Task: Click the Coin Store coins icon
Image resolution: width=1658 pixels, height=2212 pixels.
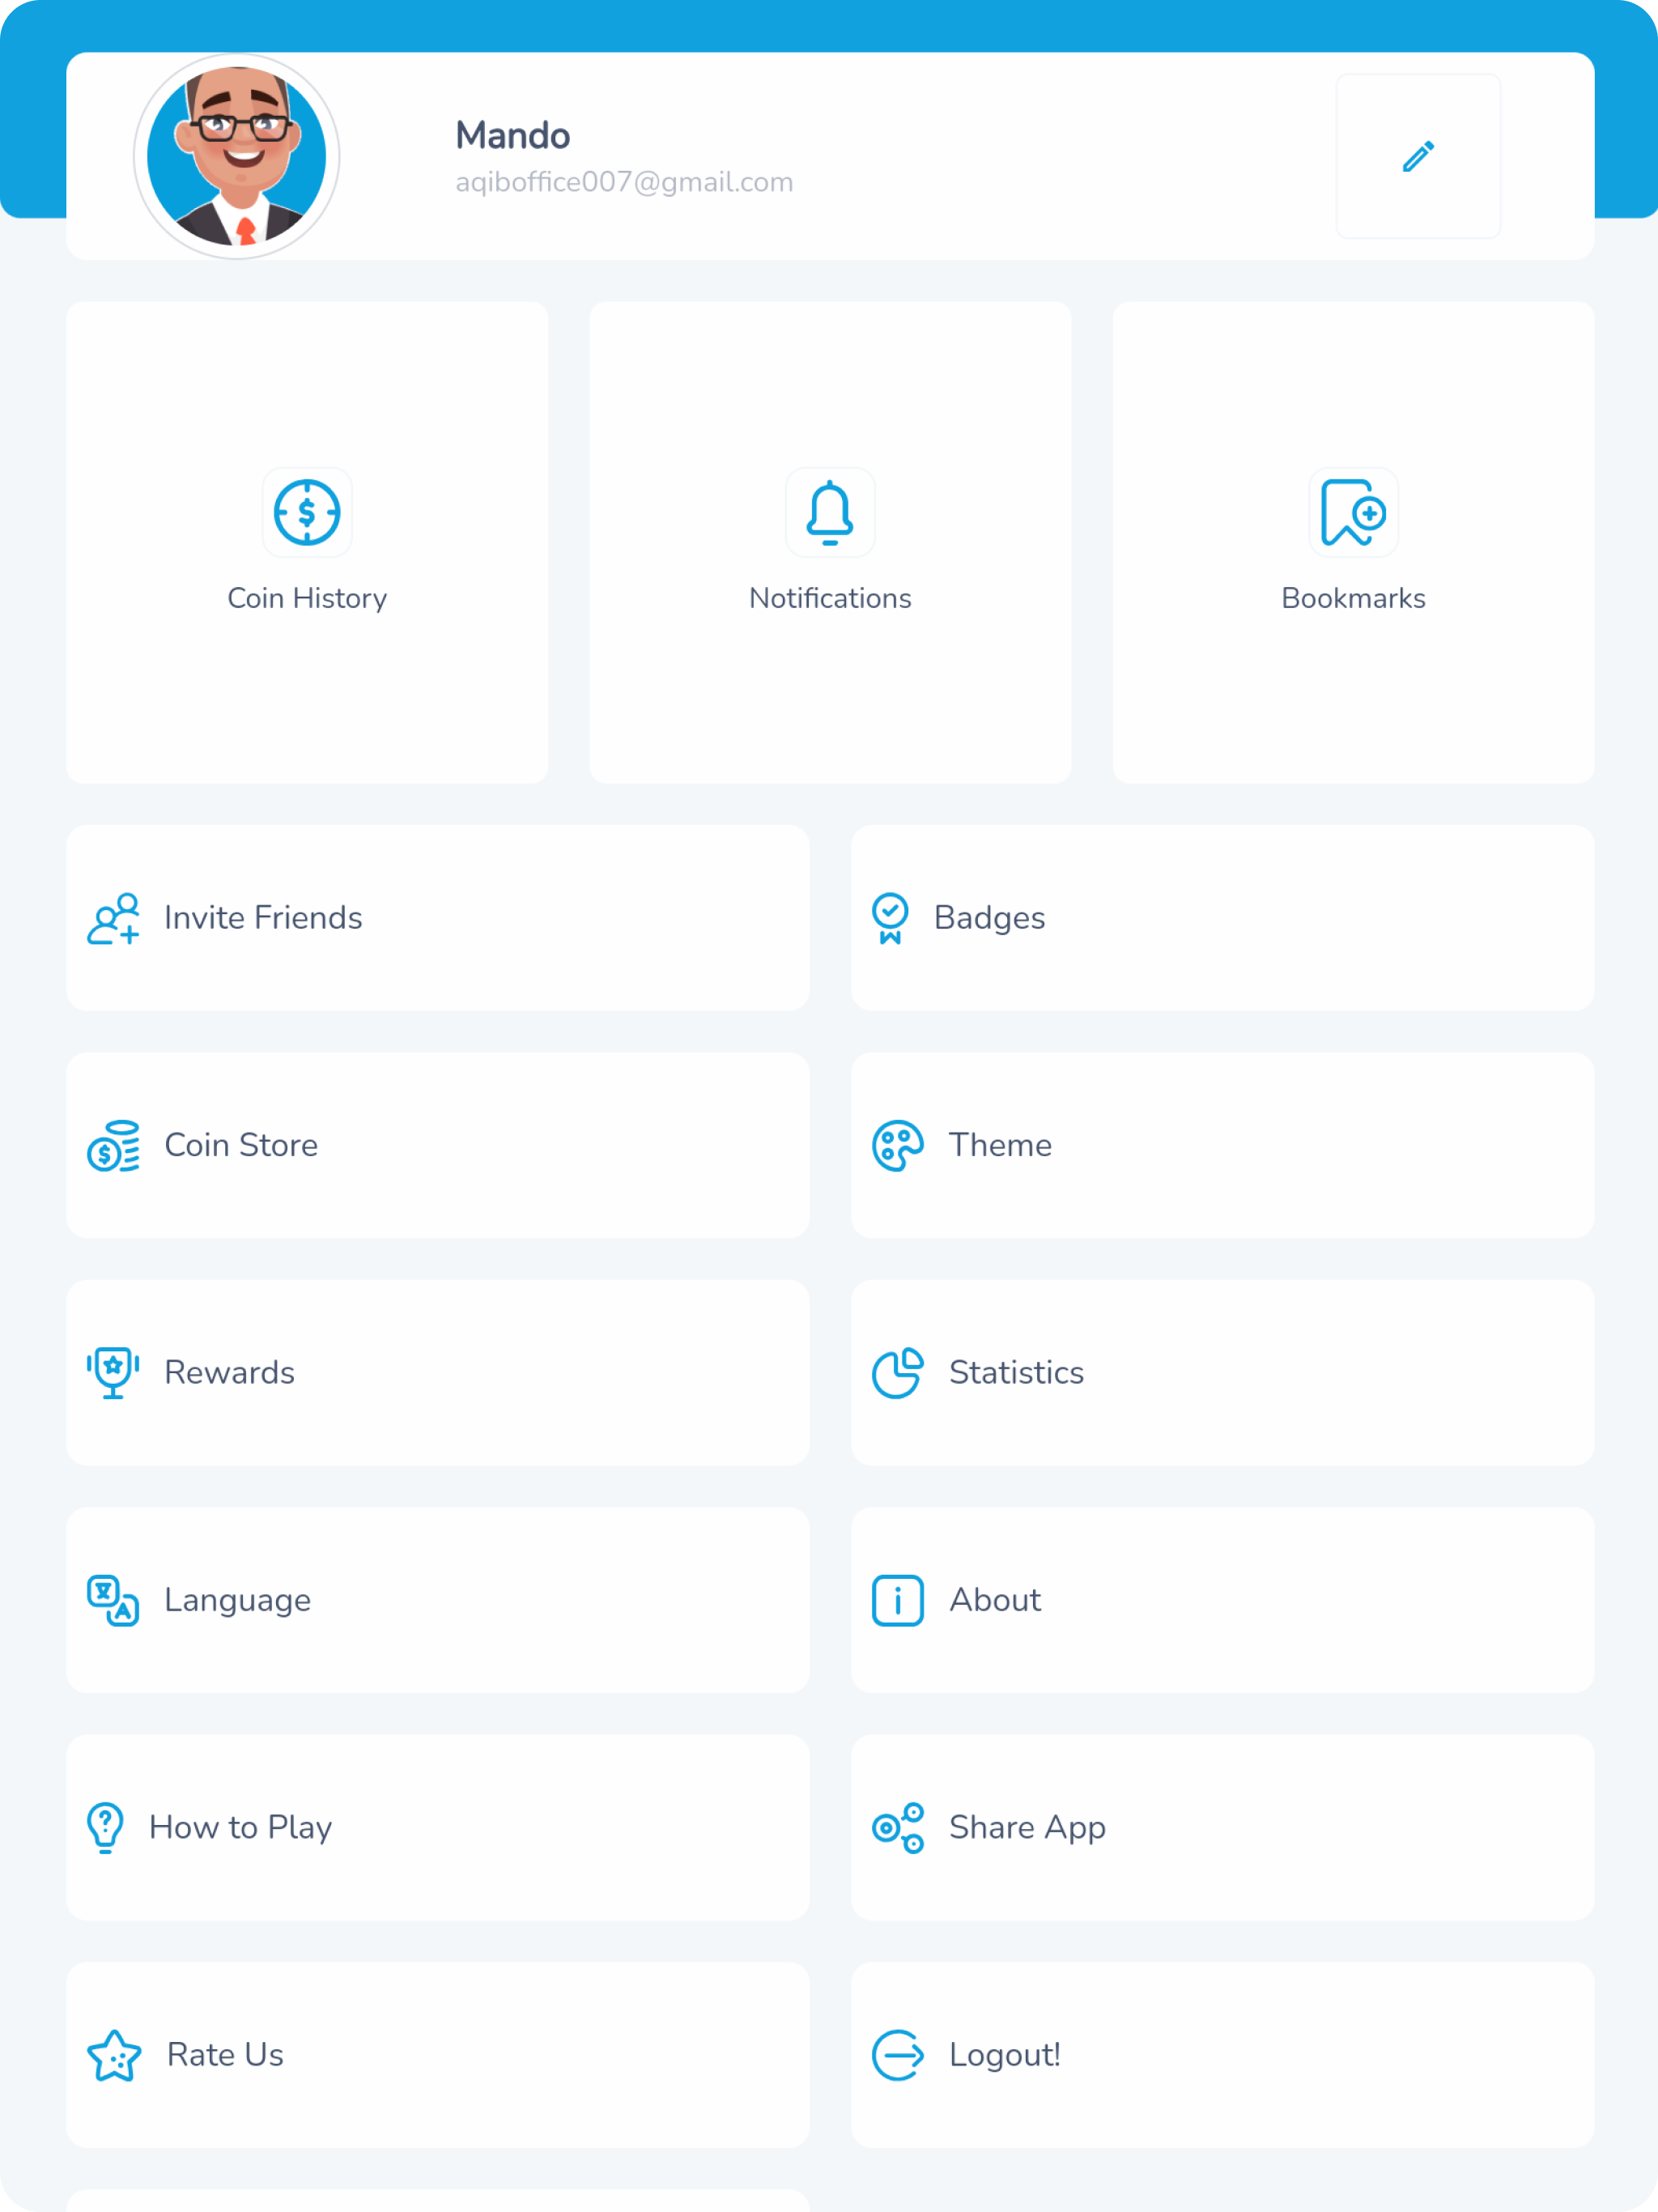Action: pos(113,1145)
